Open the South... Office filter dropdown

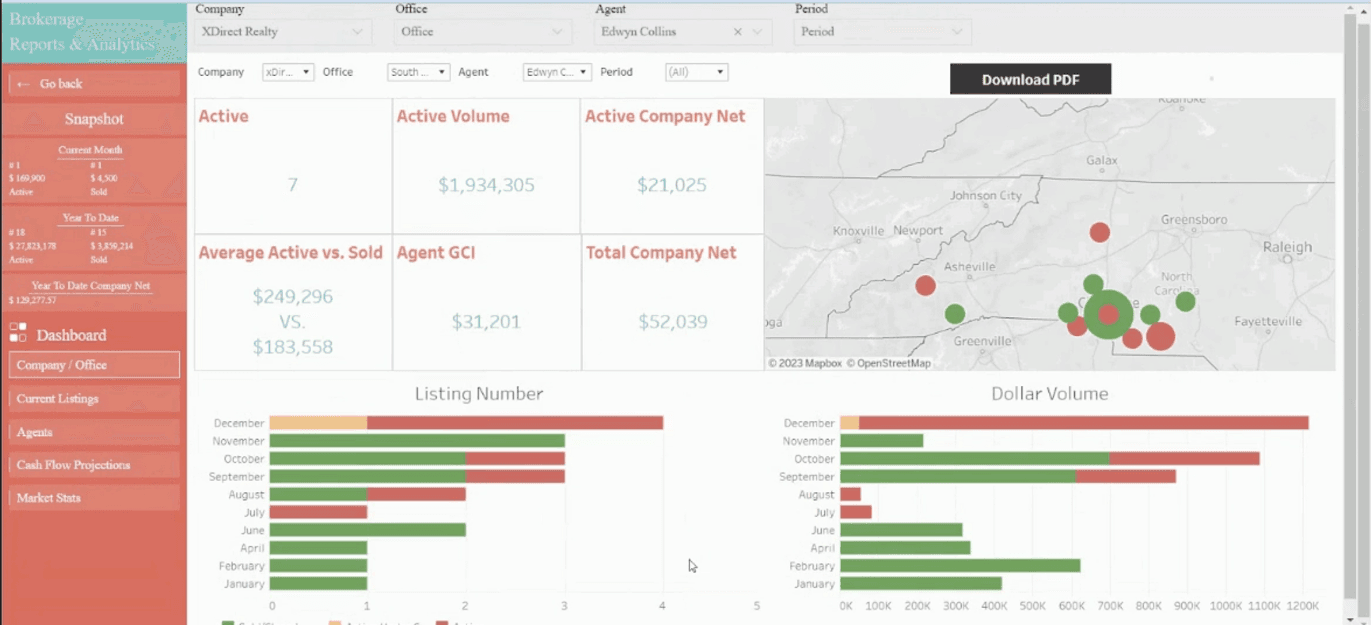(418, 72)
